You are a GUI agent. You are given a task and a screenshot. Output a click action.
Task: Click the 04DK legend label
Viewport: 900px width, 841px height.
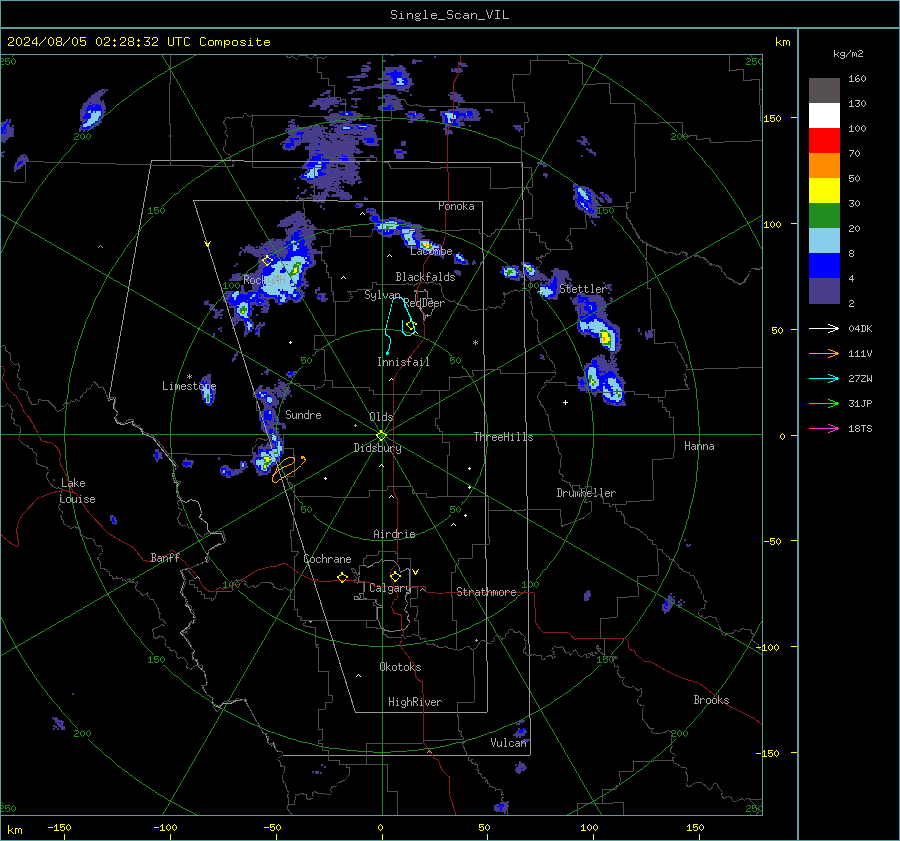point(860,328)
